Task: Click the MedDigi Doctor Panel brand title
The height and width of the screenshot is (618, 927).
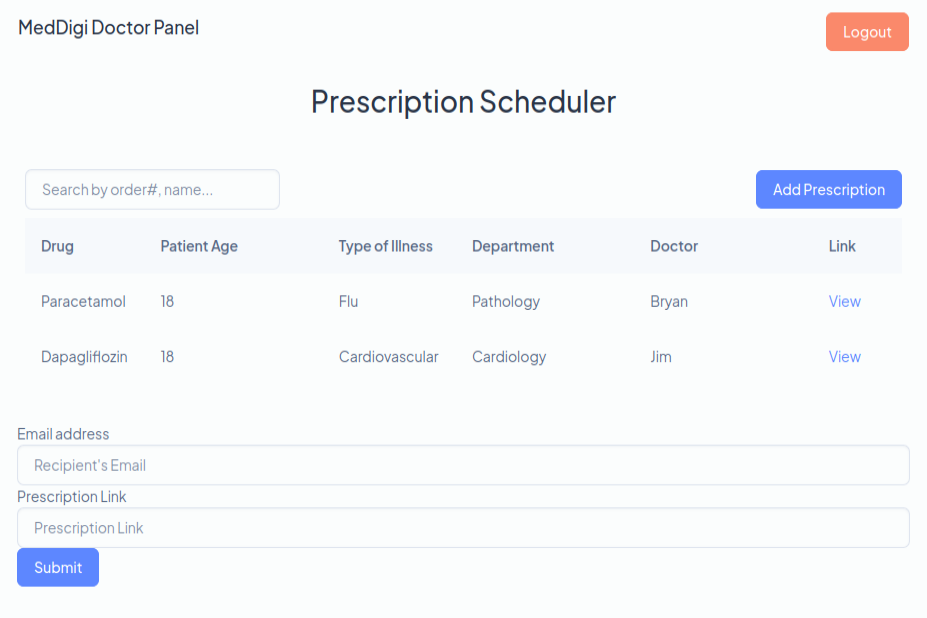Action: [x=108, y=28]
